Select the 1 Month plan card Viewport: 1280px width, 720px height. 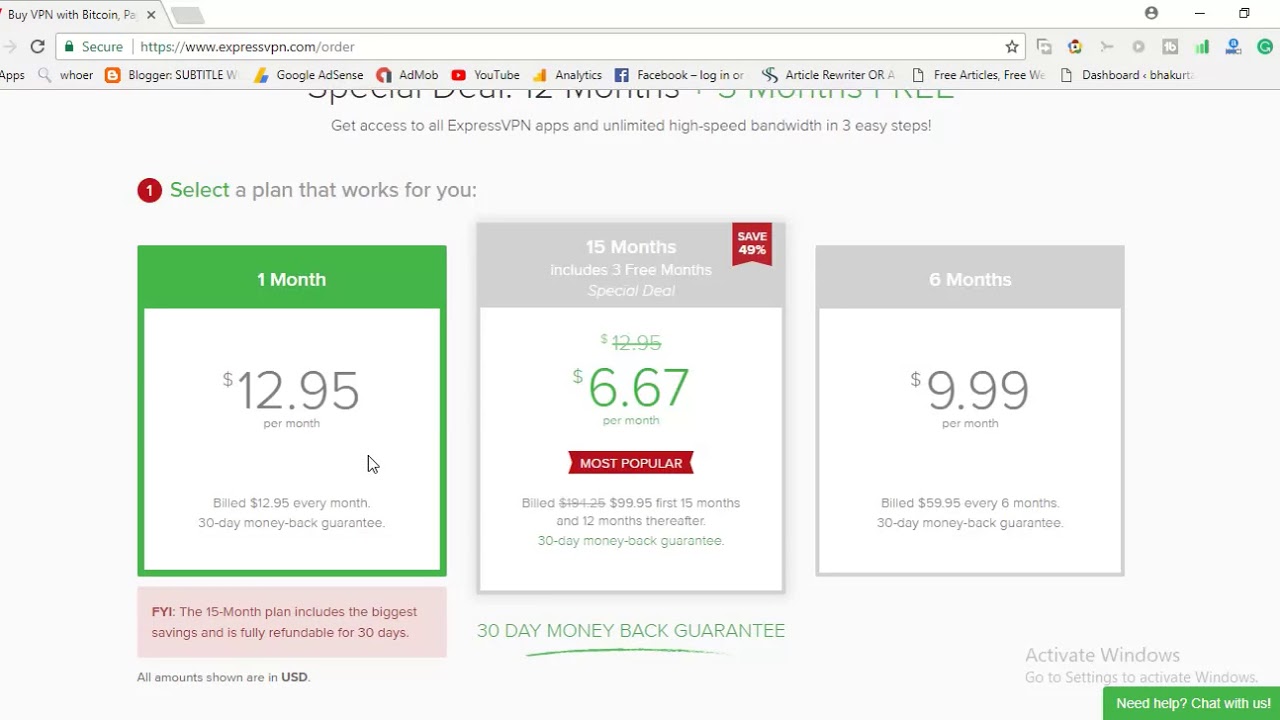(292, 411)
